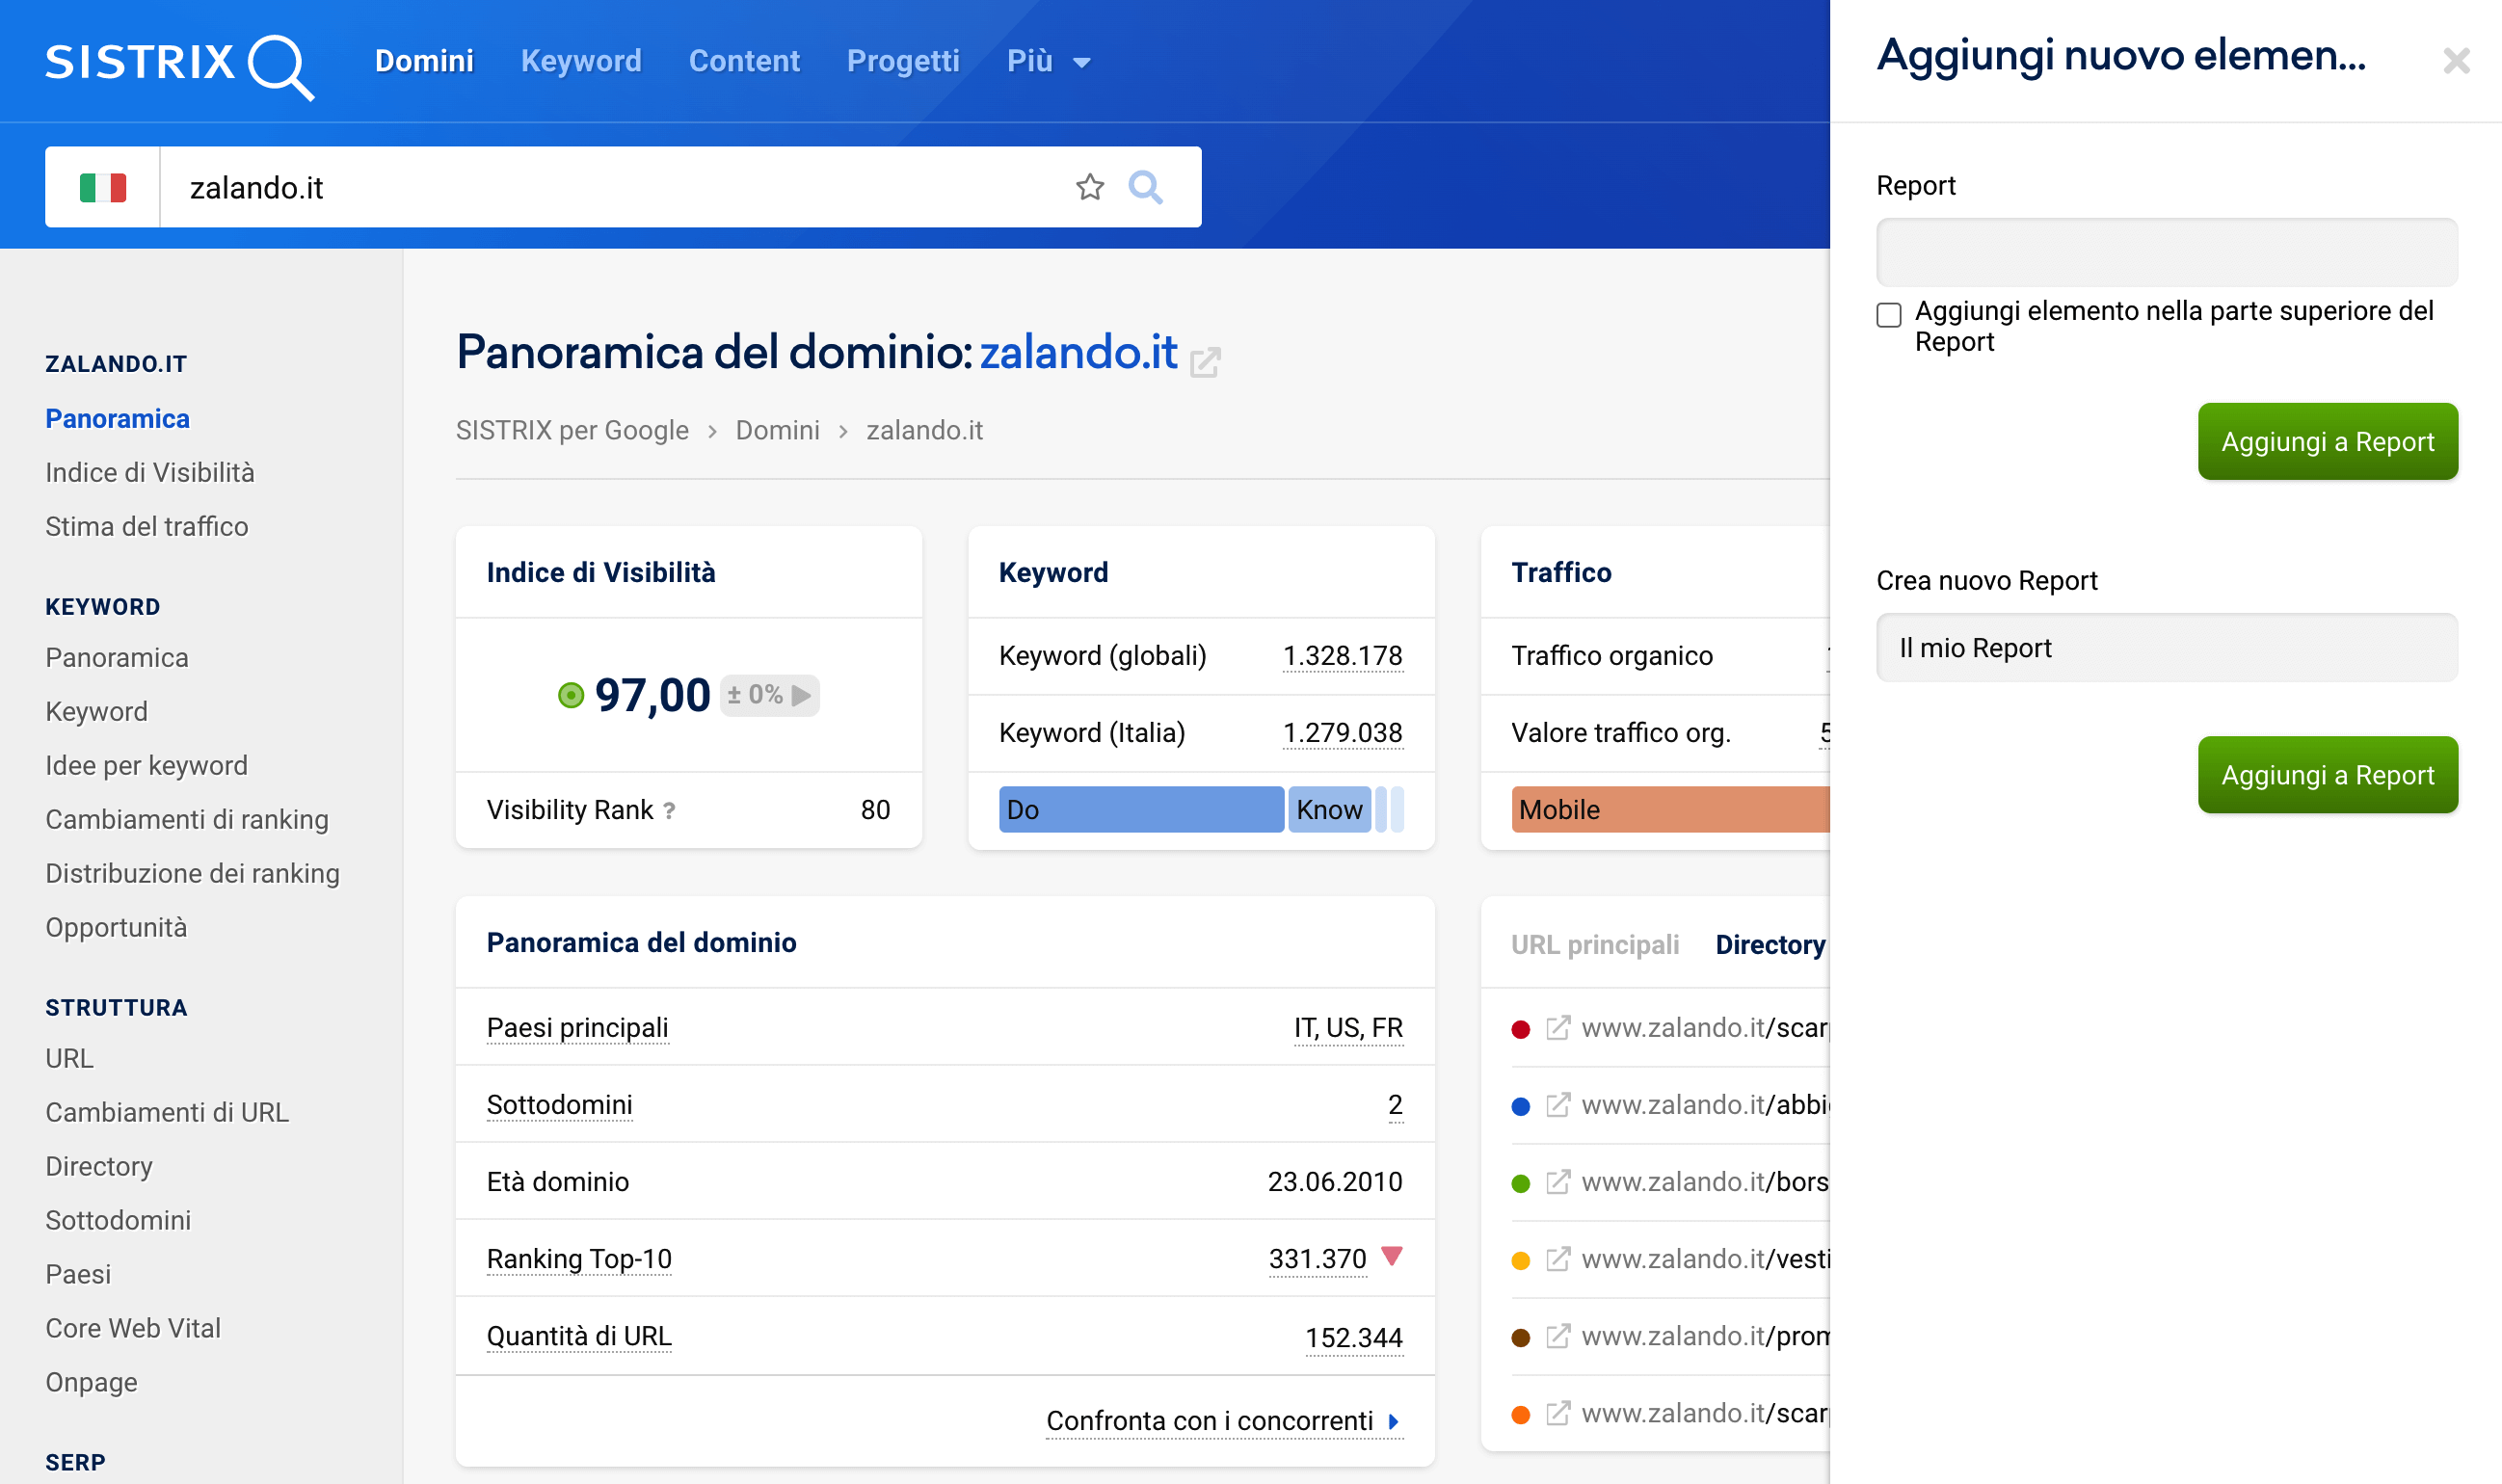Check Aggiungi elemento nella parte superiore checkbox
The image size is (2502, 1484).
tap(1889, 315)
